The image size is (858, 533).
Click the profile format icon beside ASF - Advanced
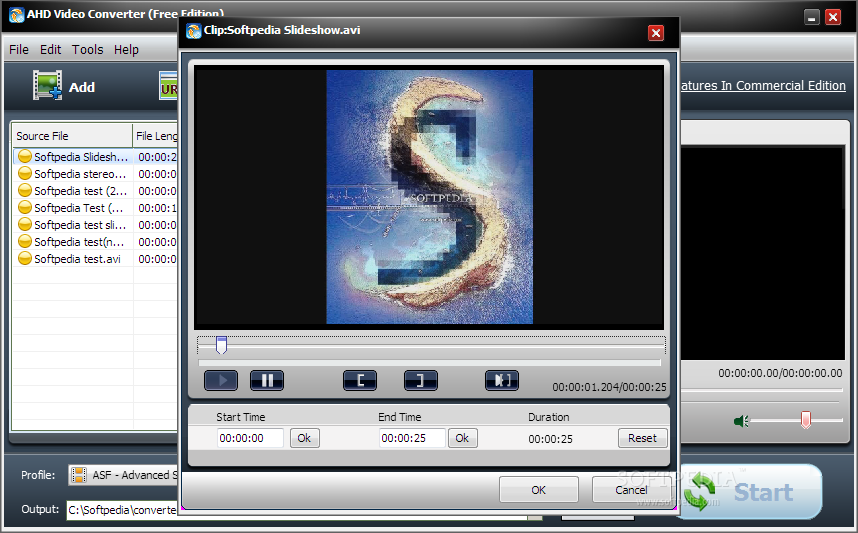point(79,475)
